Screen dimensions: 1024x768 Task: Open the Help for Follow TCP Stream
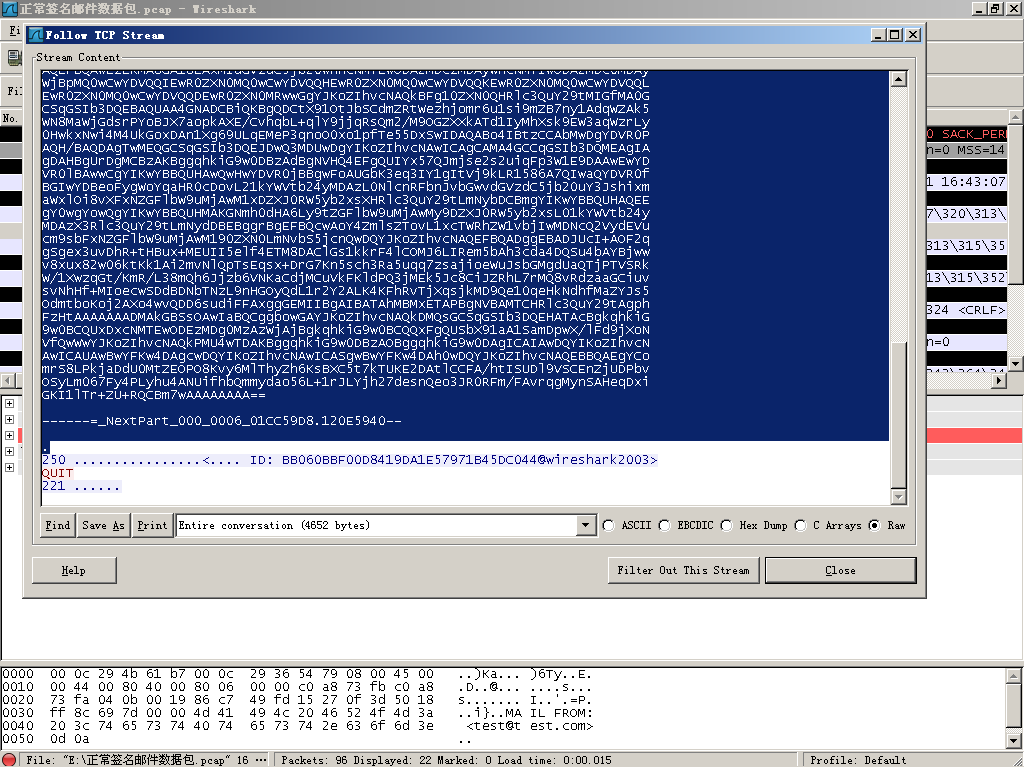click(74, 570)
